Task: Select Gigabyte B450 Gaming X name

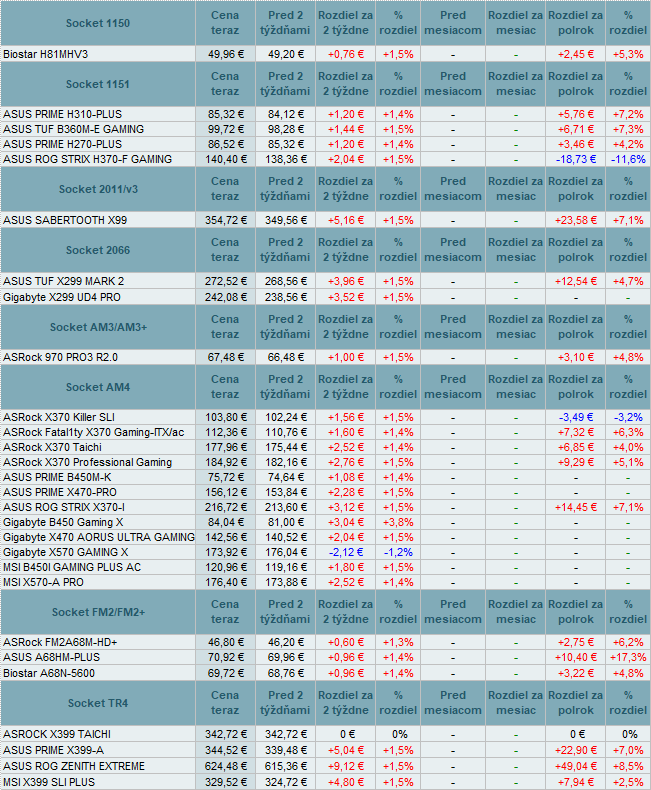Action: coord(63,522)
